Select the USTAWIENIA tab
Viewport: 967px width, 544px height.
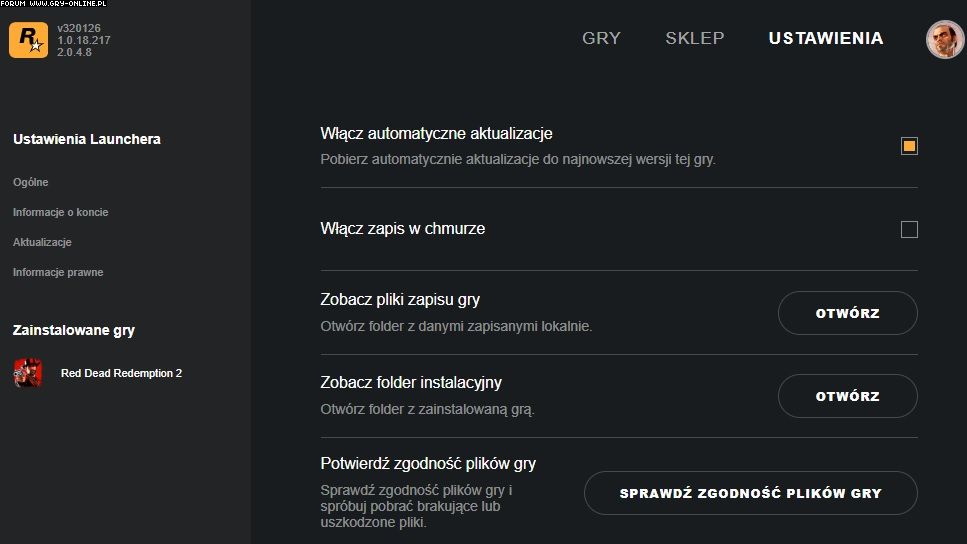[x=825, y=38]
